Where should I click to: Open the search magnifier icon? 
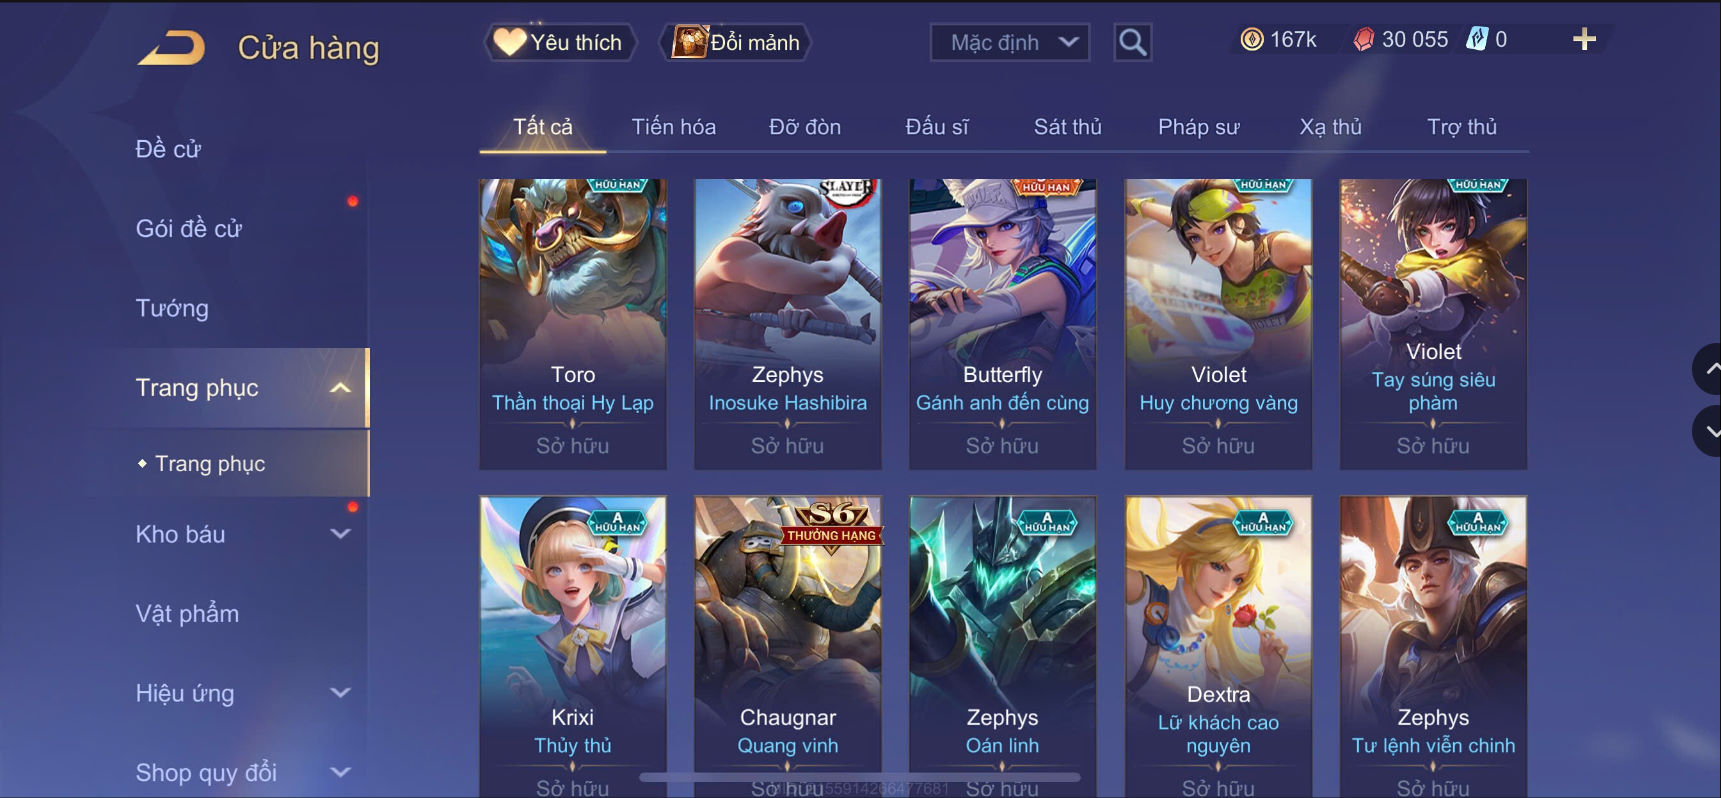tap(1132, 42)
